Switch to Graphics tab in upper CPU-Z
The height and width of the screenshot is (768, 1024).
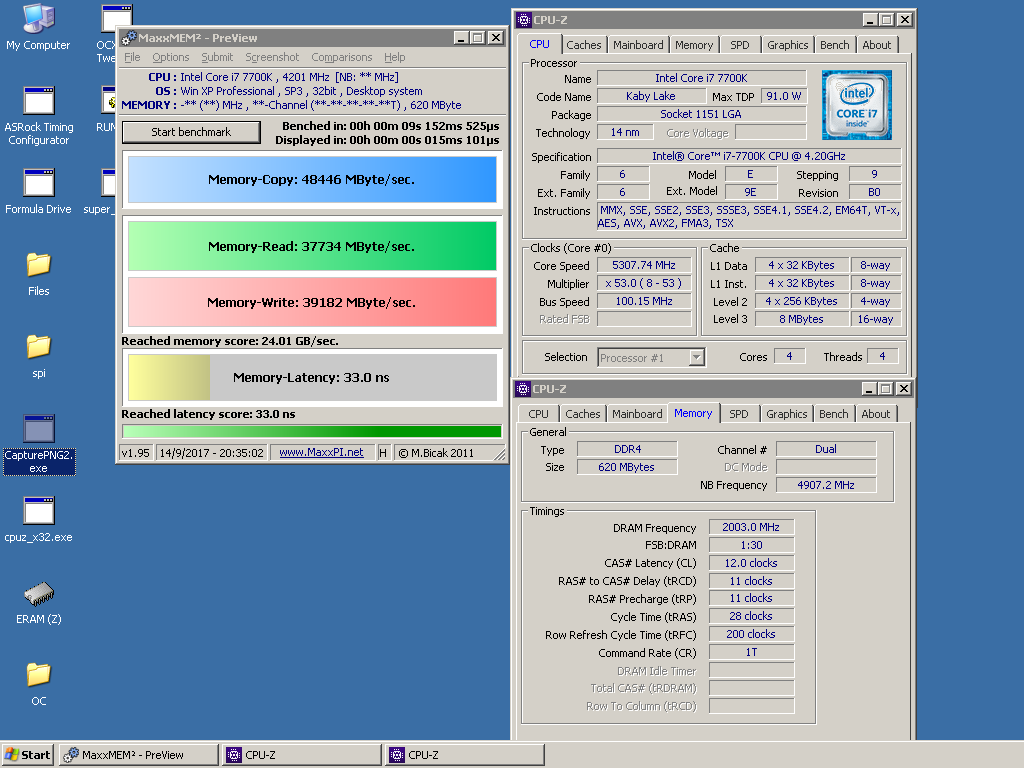[787, 45]
